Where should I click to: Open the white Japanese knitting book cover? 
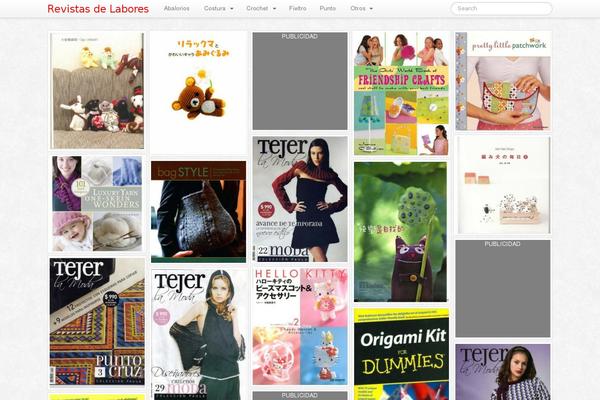504,185
